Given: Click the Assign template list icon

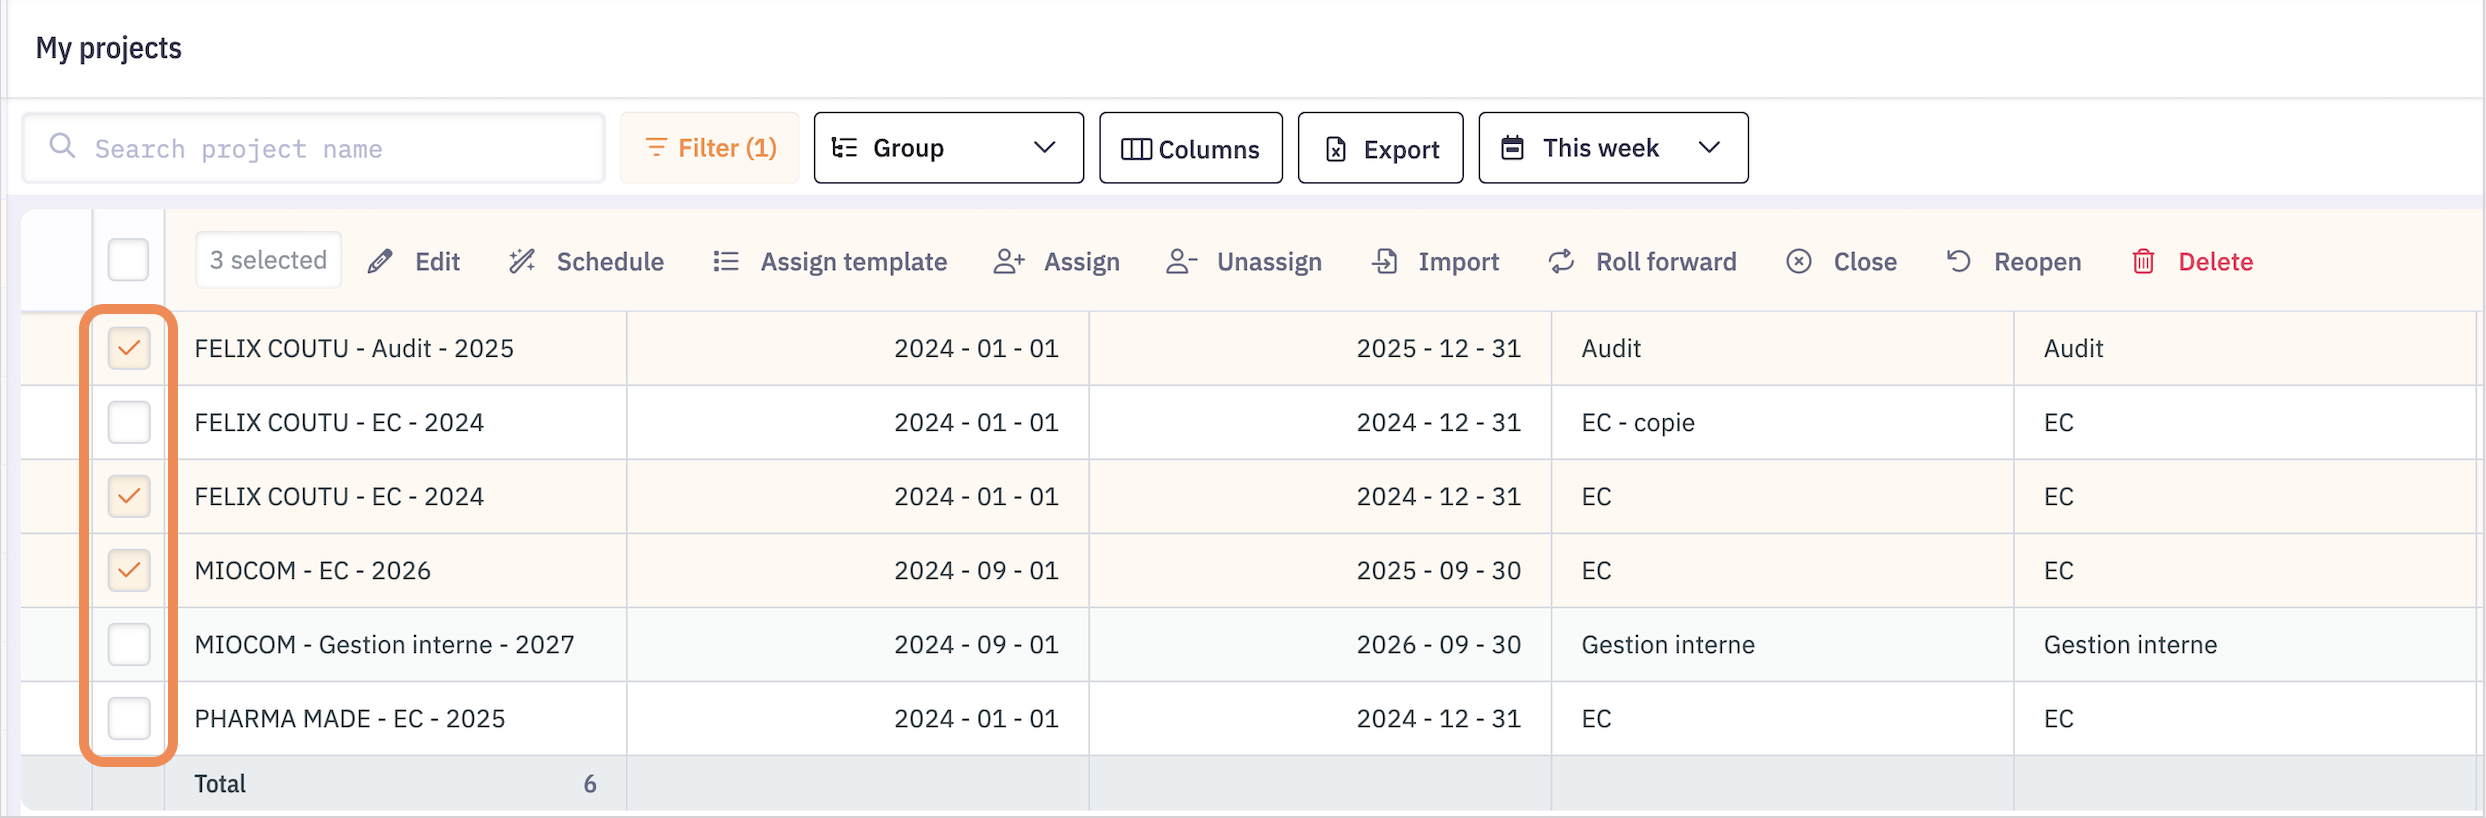Looking at the screenshot, I should 726,262.
